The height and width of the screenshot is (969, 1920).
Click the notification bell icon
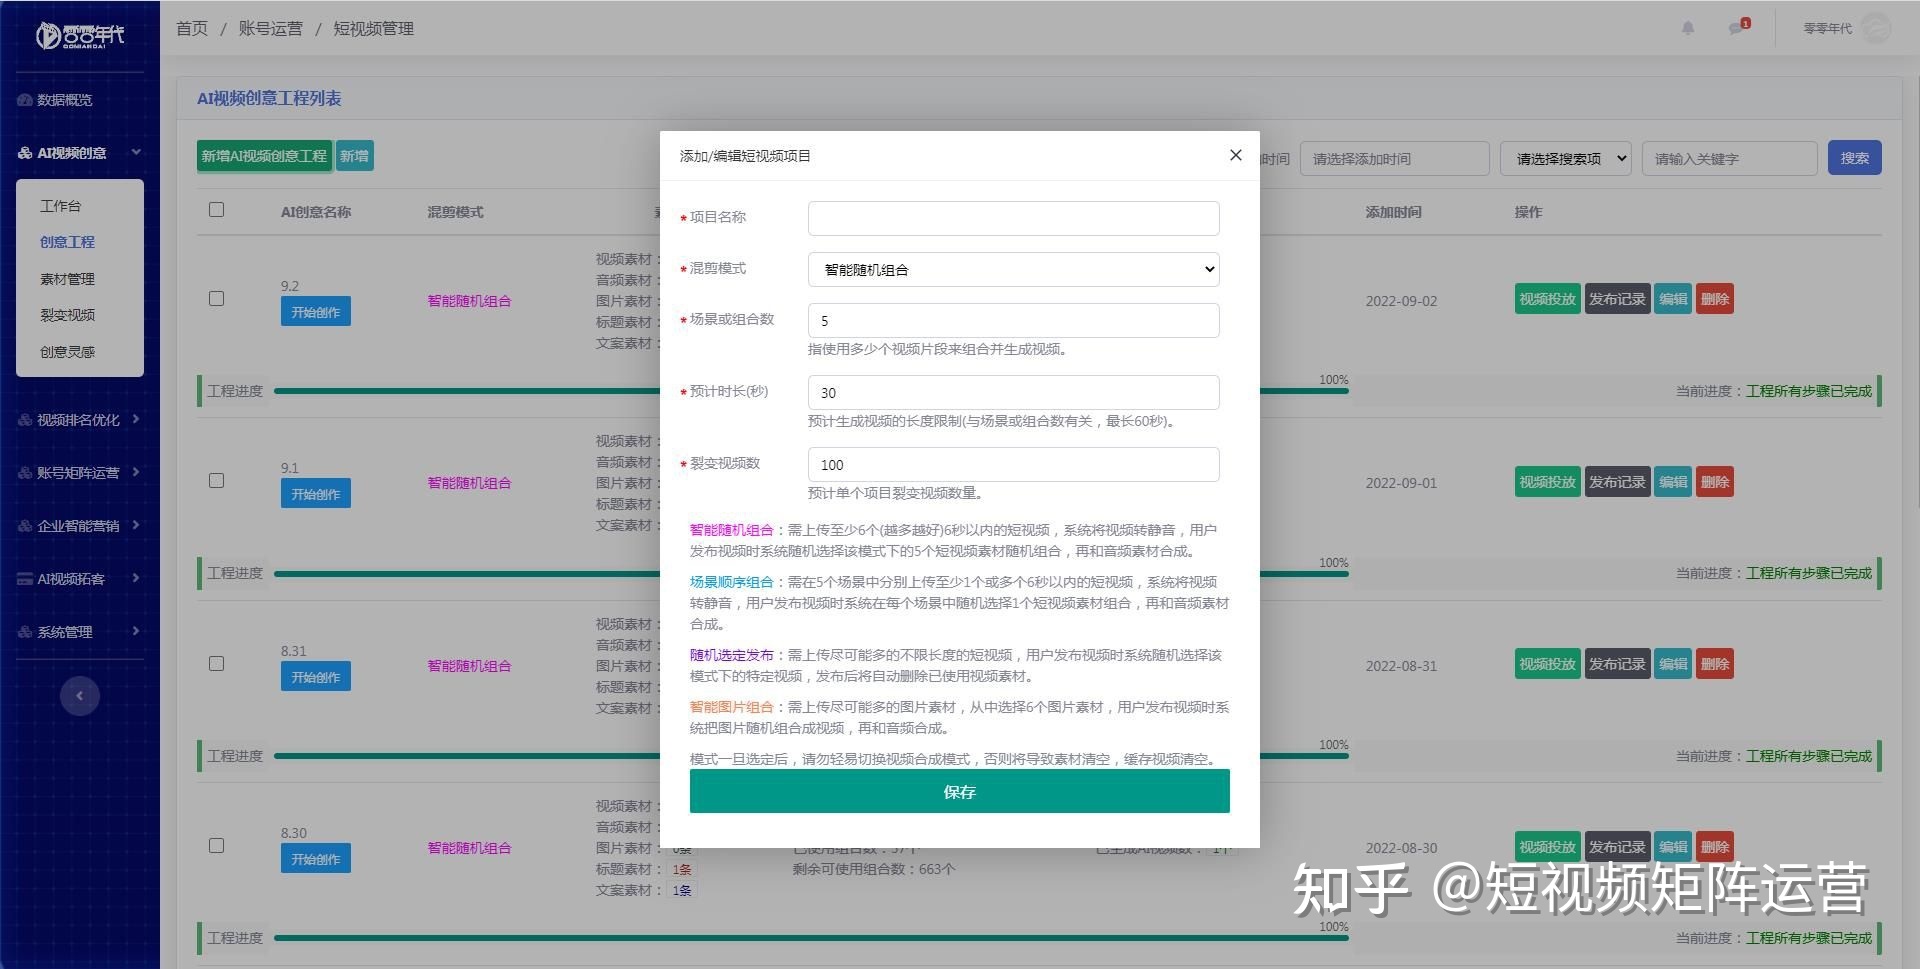tap(1688, 28)
